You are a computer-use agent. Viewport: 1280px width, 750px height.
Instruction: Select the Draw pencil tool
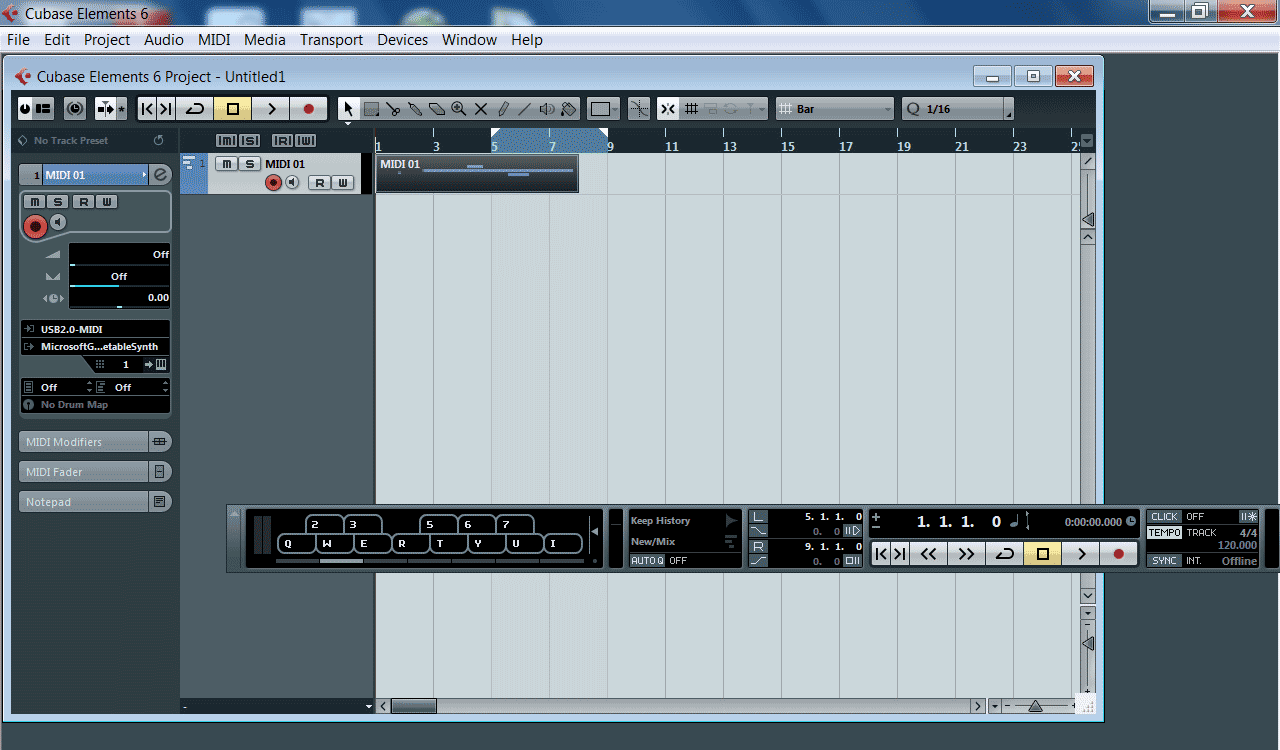[x=503, y=109]
